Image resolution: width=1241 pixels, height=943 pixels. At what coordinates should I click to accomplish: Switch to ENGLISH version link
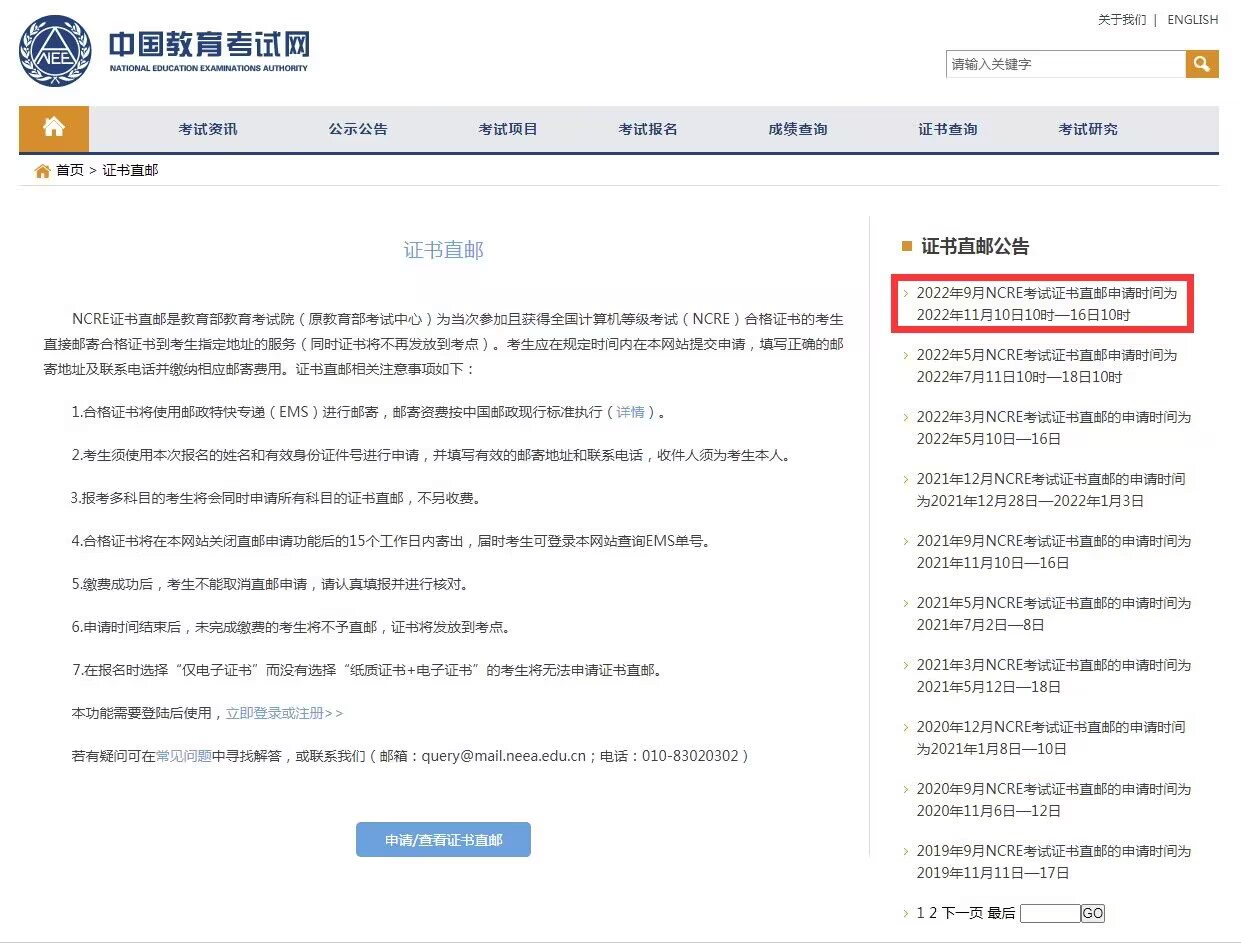[x=1192, y=19]
